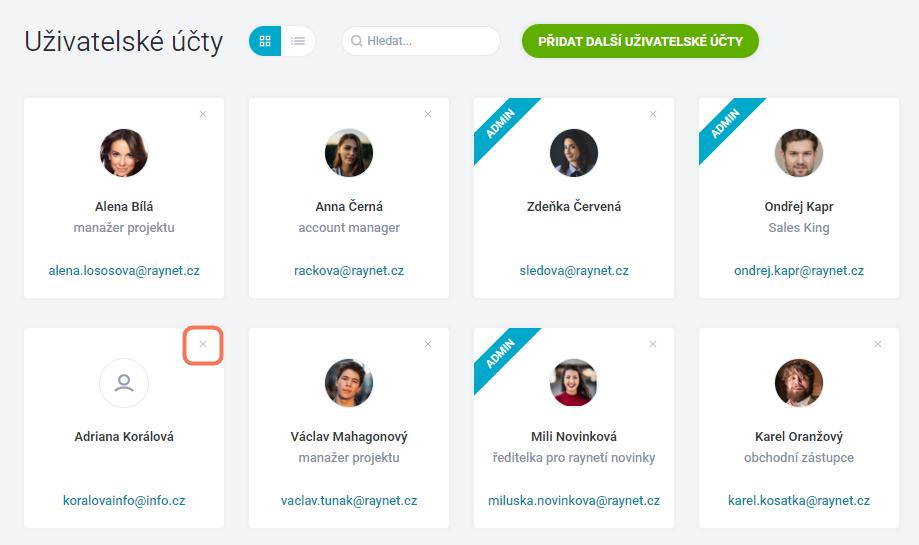The height and width of the screenshot is (545, 919).
Task: Remove Mili Novinková's card with the X icon
Action: [653, 345]
